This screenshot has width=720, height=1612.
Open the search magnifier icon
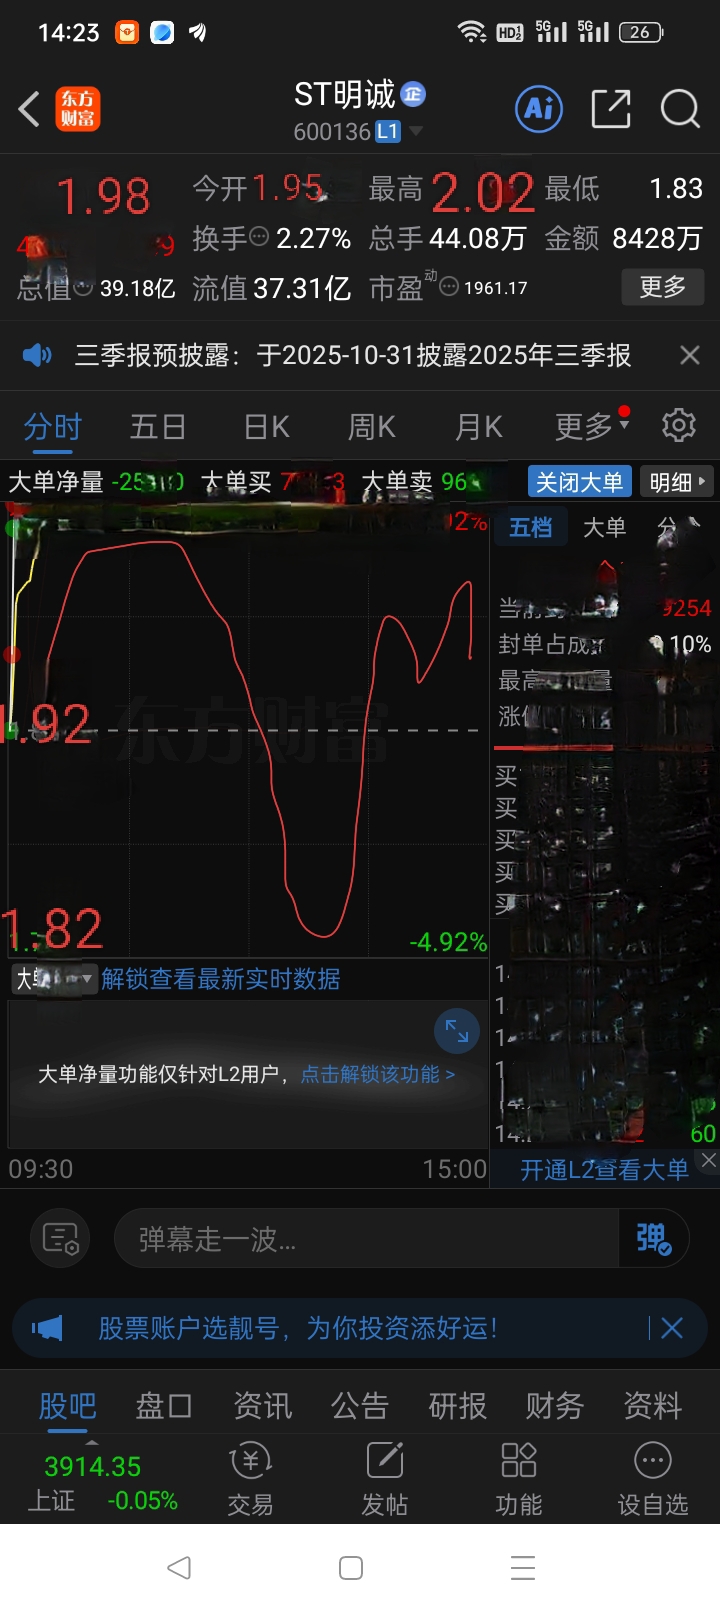point(680,108)
